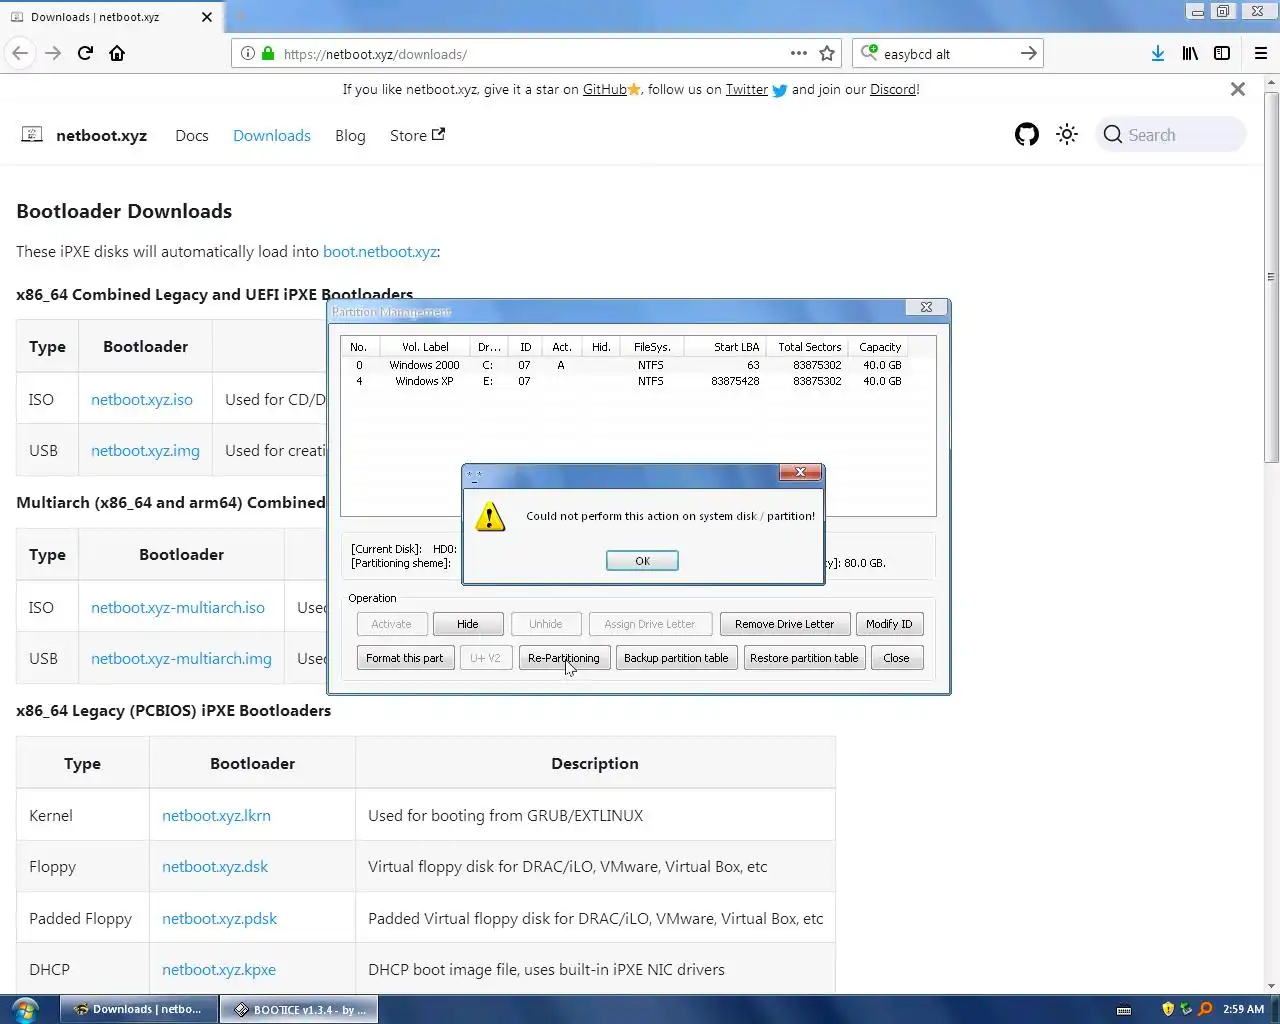Switch to the Downloads | netboot.xyz tab
The height and width of the screenshot is (1024, 1280).
click(110, 17)
